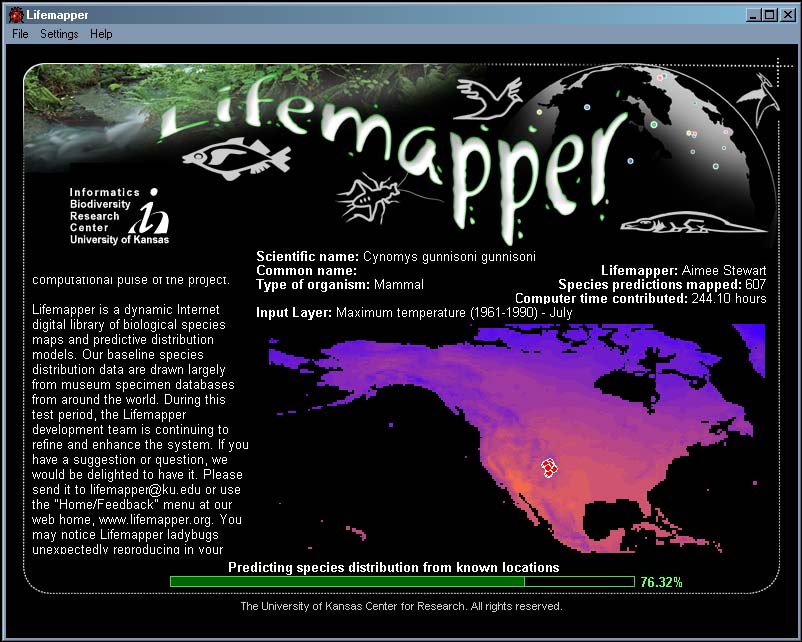The height and width of the screenshot is (642, 802).
Task: Click the "www.lifemapper.org" web address text
Action: (x=155, y=520)
